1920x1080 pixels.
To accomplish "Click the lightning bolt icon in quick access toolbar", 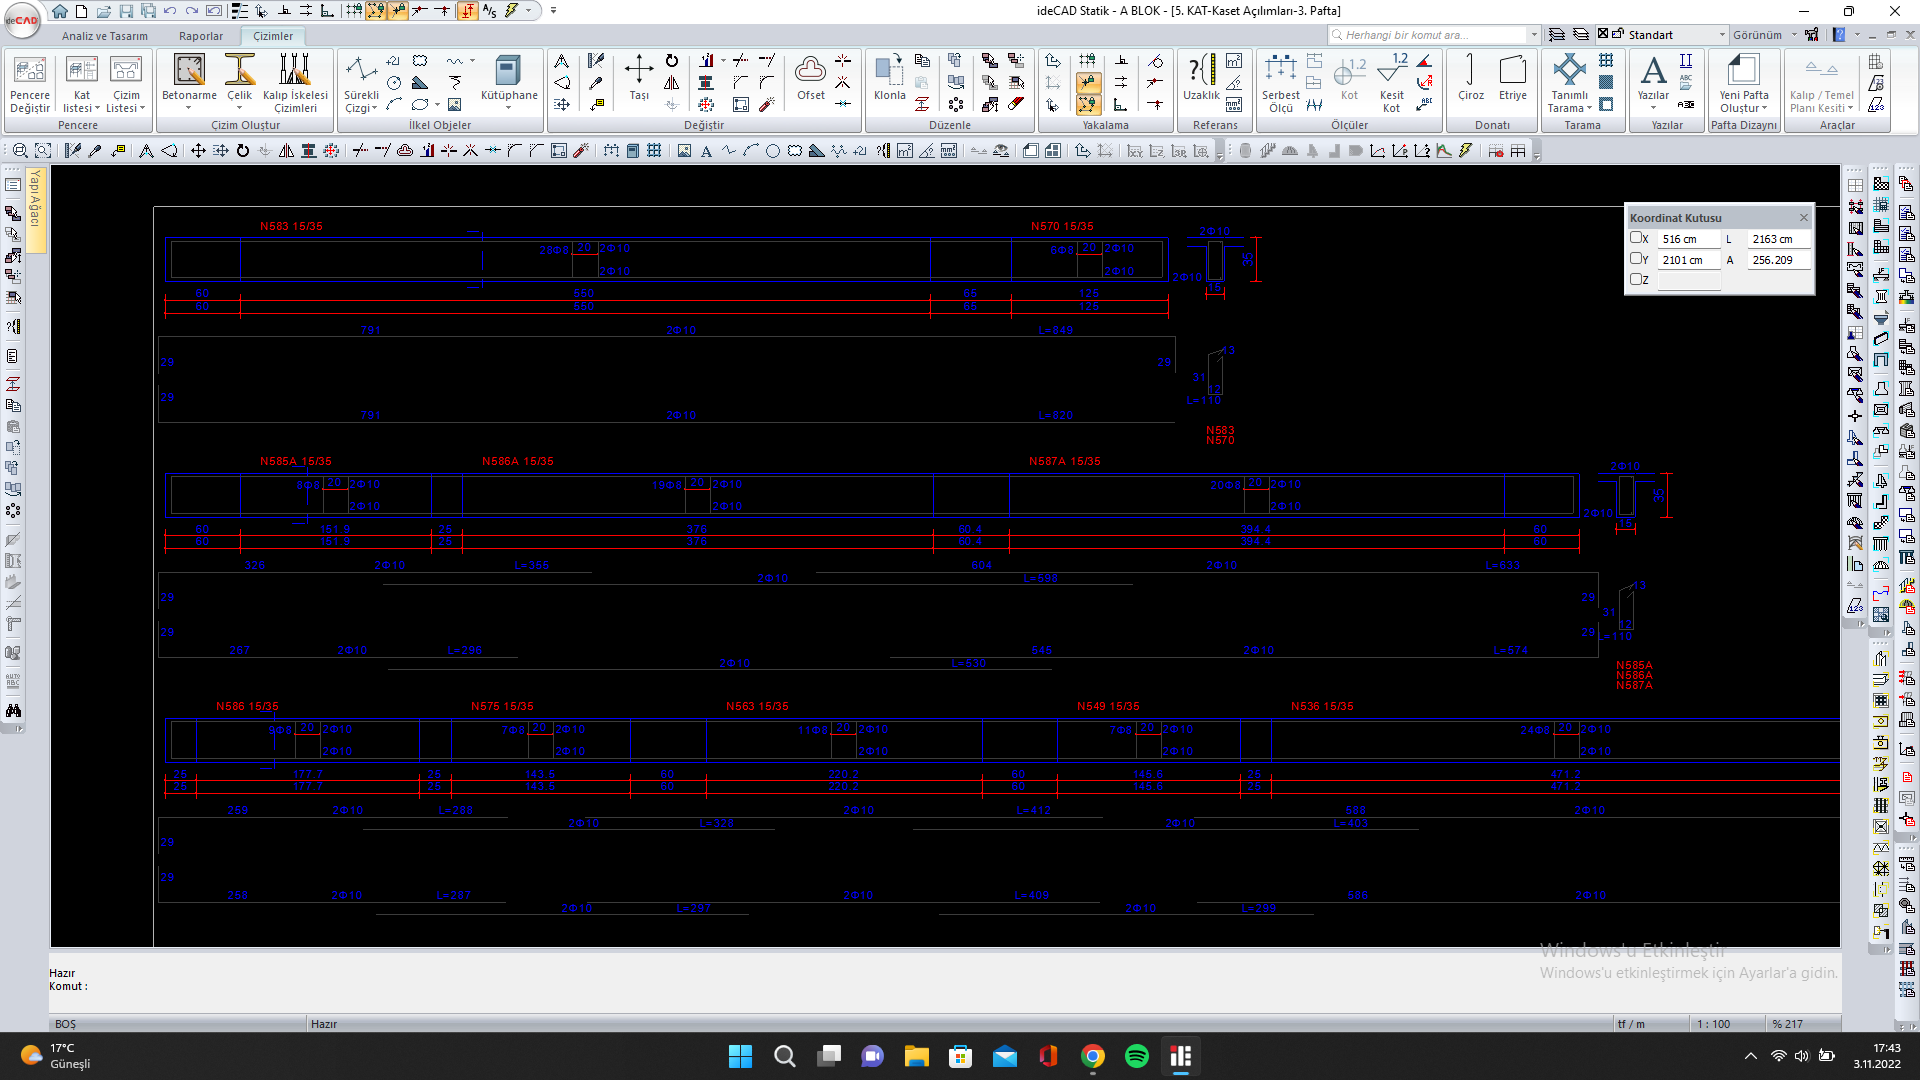I will 512,11.
